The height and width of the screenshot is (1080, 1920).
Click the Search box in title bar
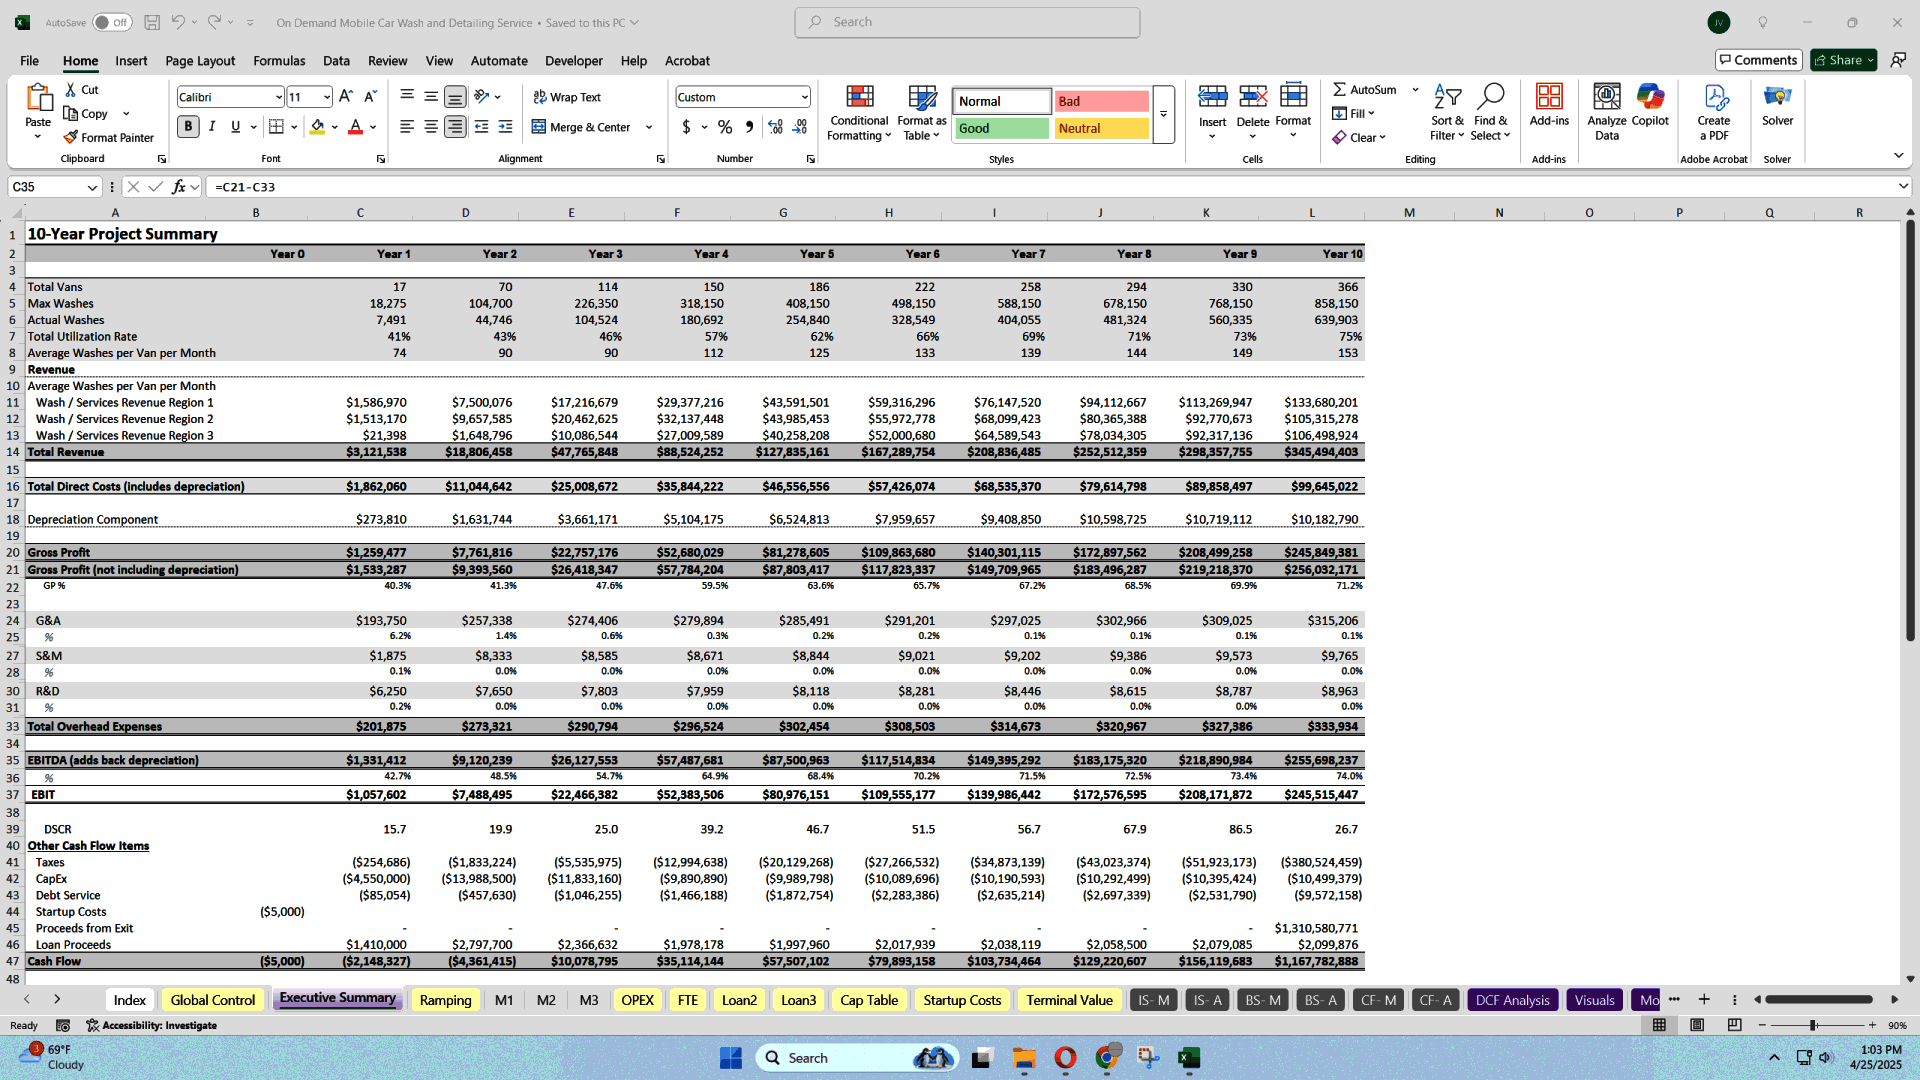point(967,22)
